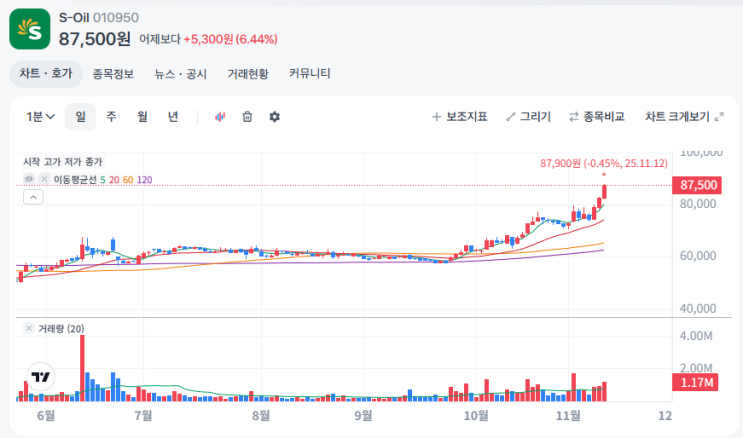Select the 월 monthly period
Screen dimensions: 743x438
pyautogui.click(x=142, y=117)
